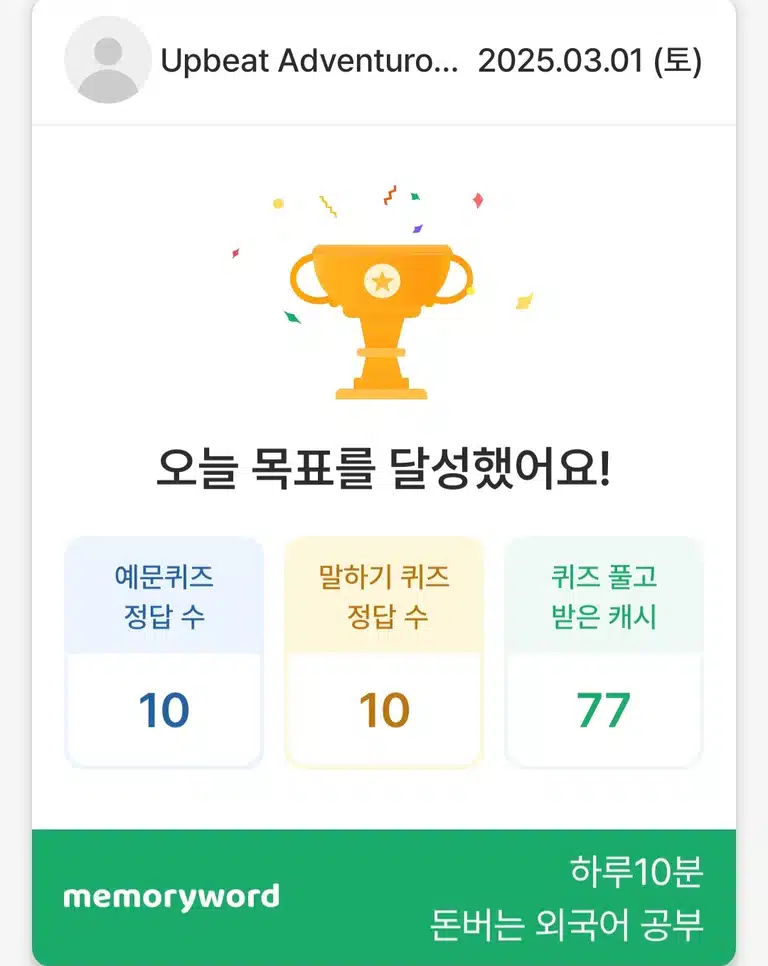The image size is (768, 966).
Task: Tap the orange number 10 score
Action: [x=384, y=710]
